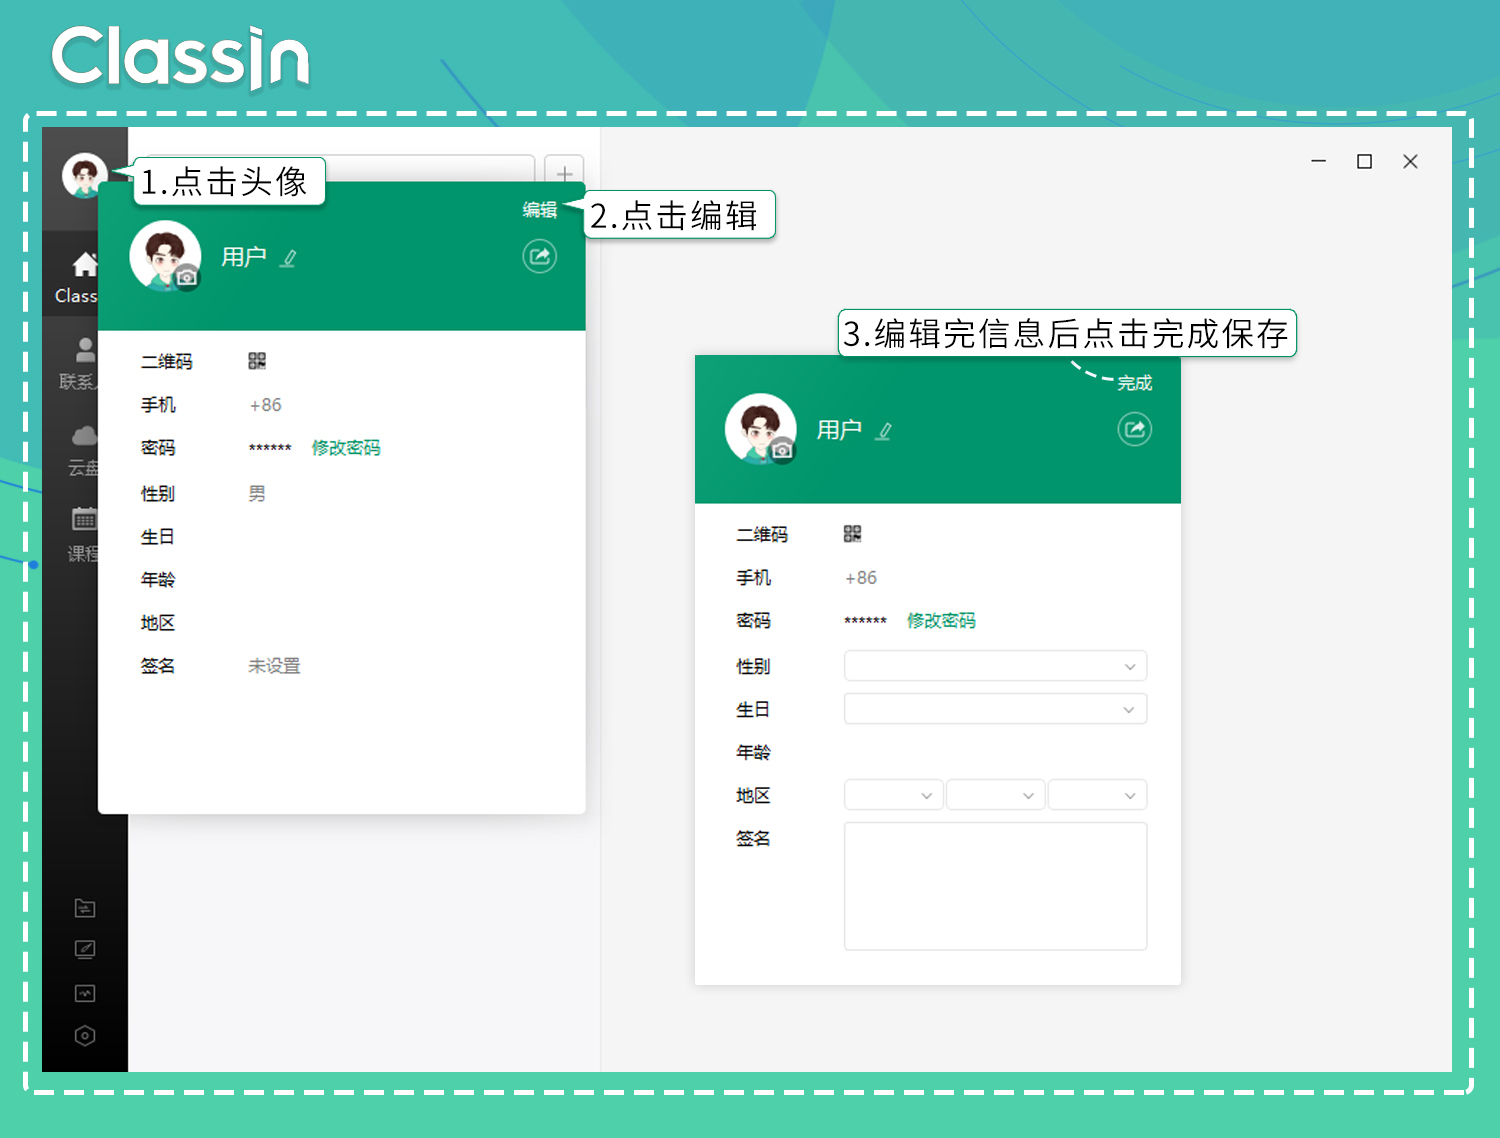
Task: Click 编辑 in the left profile card
Action: (x=540, y=210)
